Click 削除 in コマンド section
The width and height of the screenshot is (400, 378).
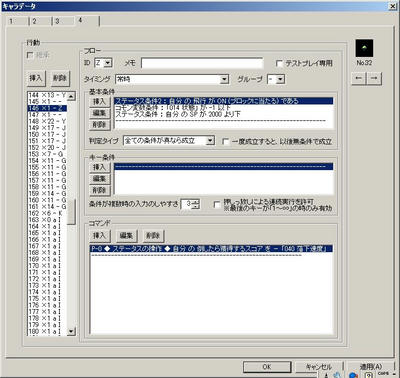tap(153, 236)
